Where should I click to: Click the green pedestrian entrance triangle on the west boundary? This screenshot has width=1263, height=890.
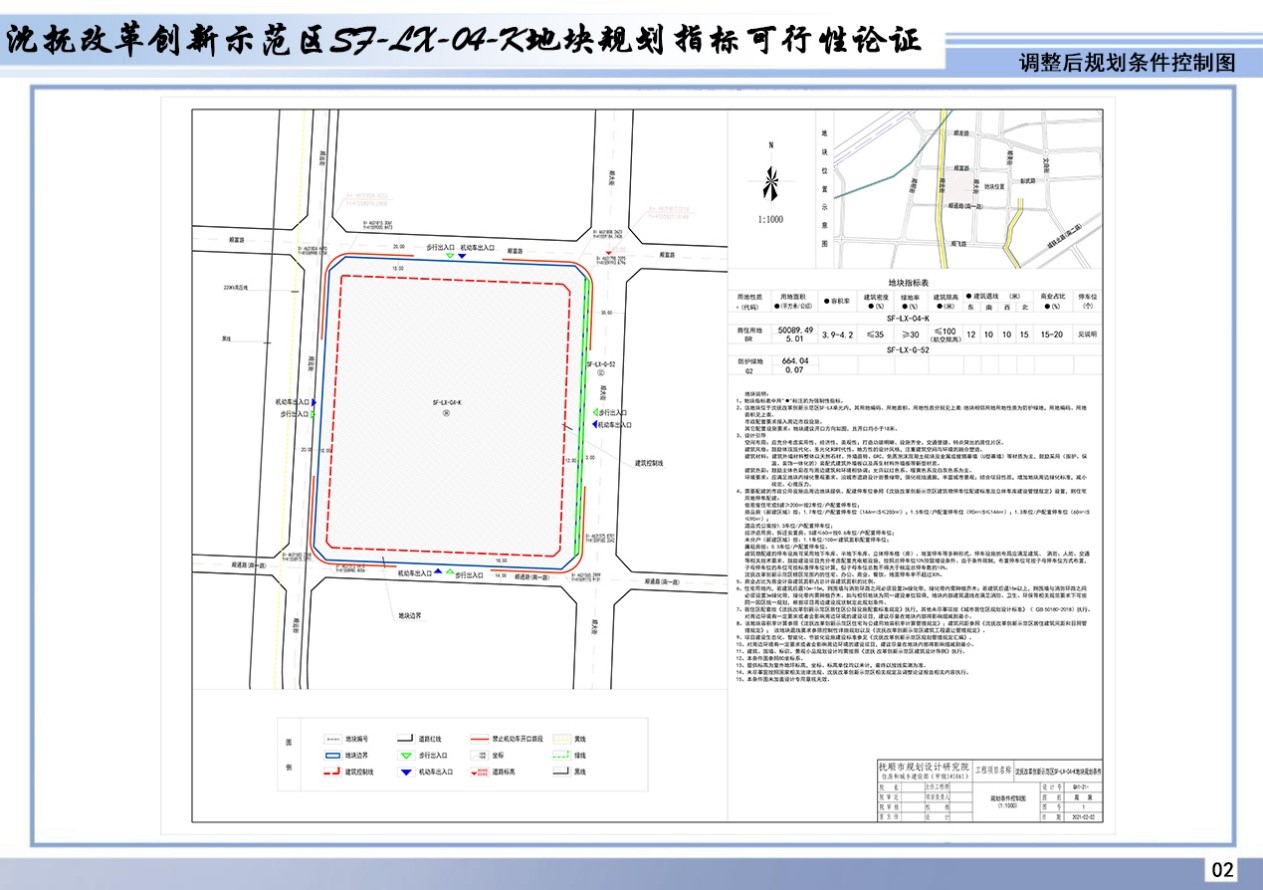(314, 412)
